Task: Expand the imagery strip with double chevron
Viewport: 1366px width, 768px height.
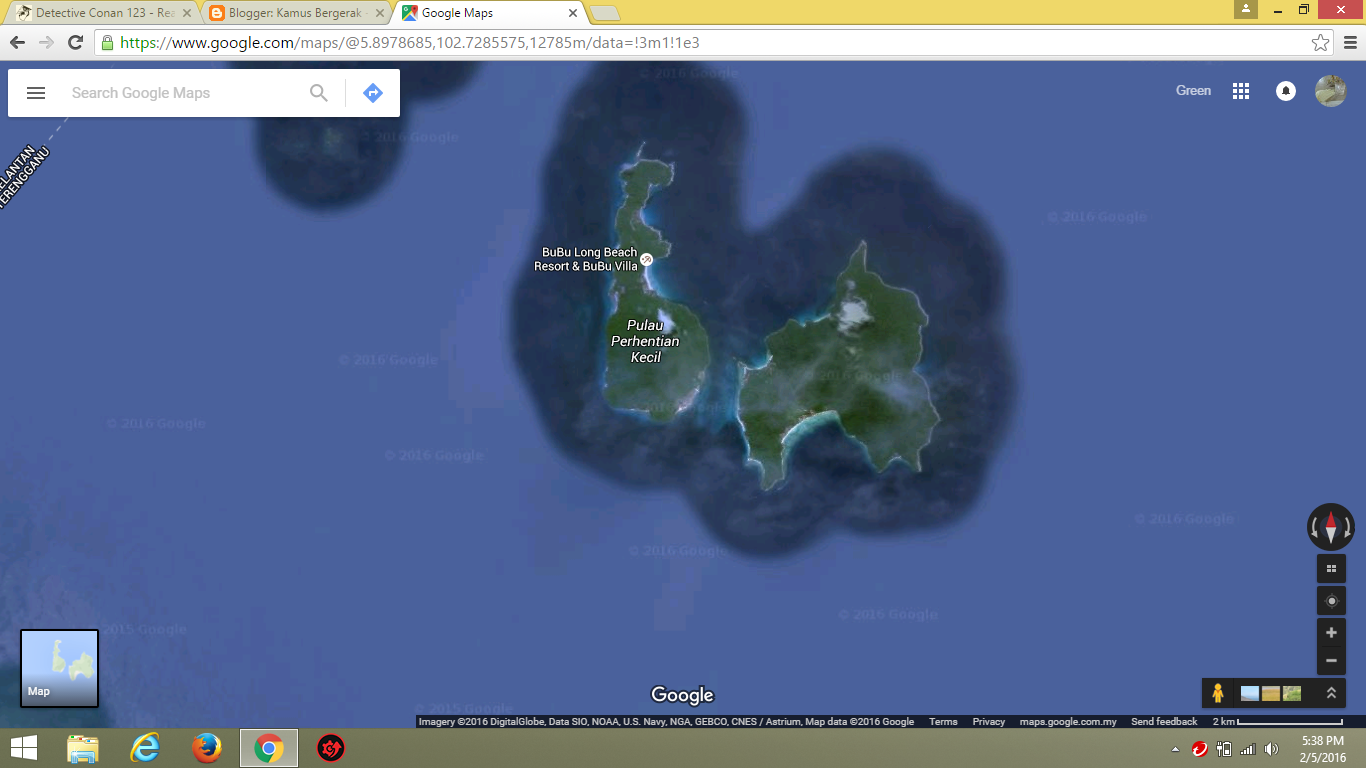Action: pyautogui.click(x=1331, y=693)
